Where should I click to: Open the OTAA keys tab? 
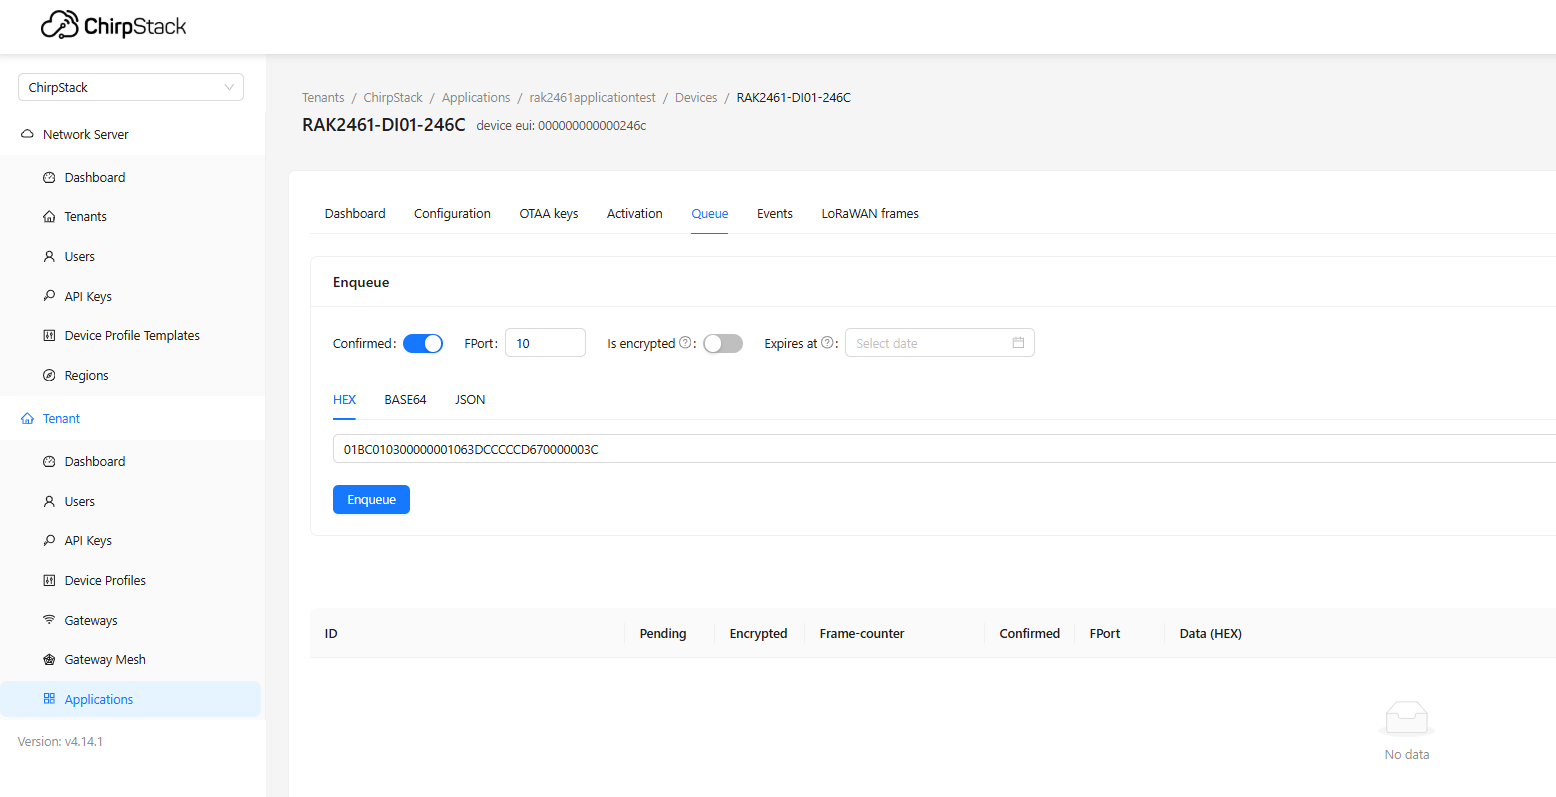[x=548, y=213]
